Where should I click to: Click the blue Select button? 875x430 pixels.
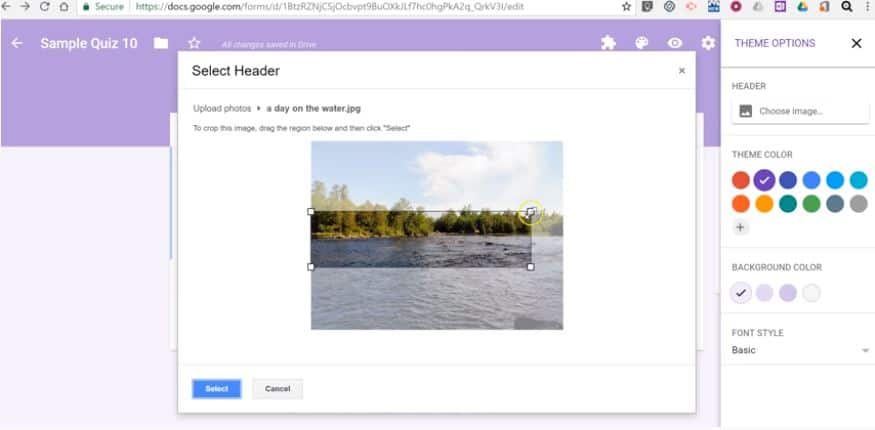click(x=217, y=389)
